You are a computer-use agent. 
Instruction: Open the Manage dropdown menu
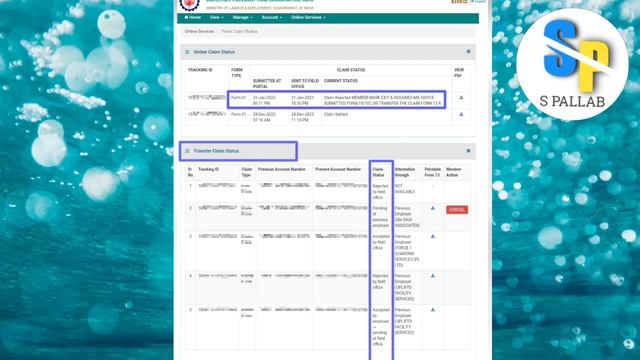242,18
